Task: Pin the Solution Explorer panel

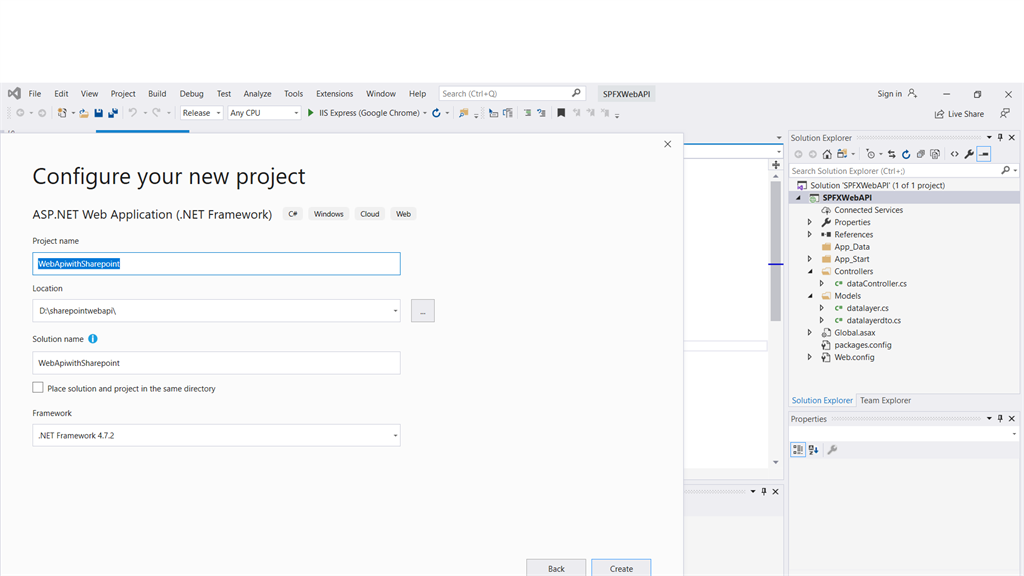Action: 999,137
